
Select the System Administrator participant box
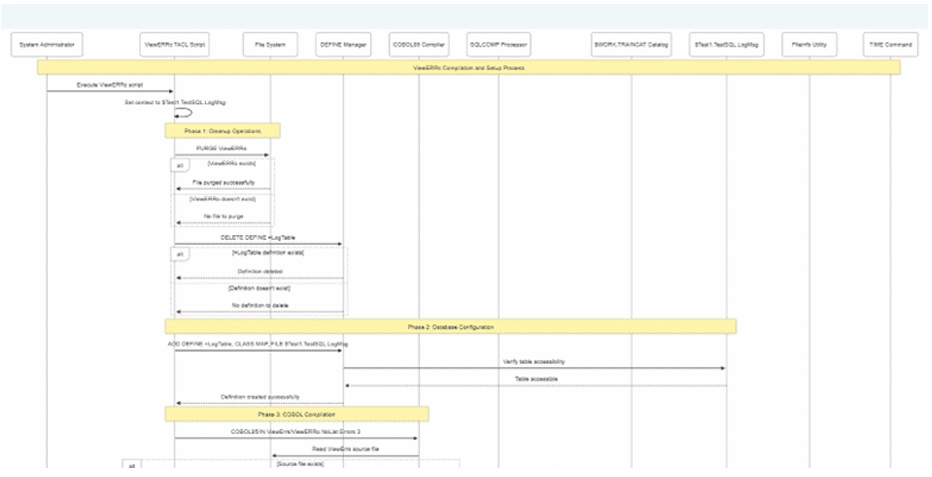[47, 45]
